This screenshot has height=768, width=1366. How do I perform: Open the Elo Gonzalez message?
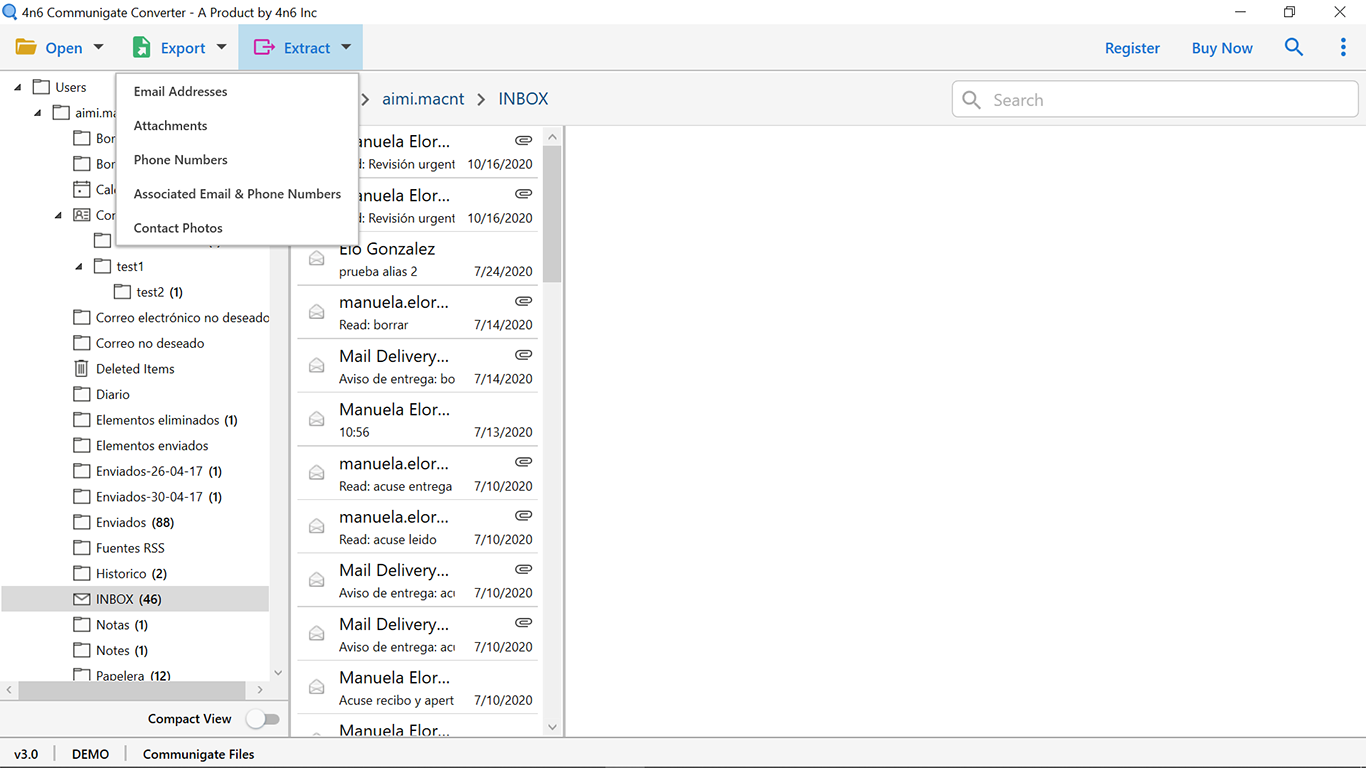[x=418, y=259]
